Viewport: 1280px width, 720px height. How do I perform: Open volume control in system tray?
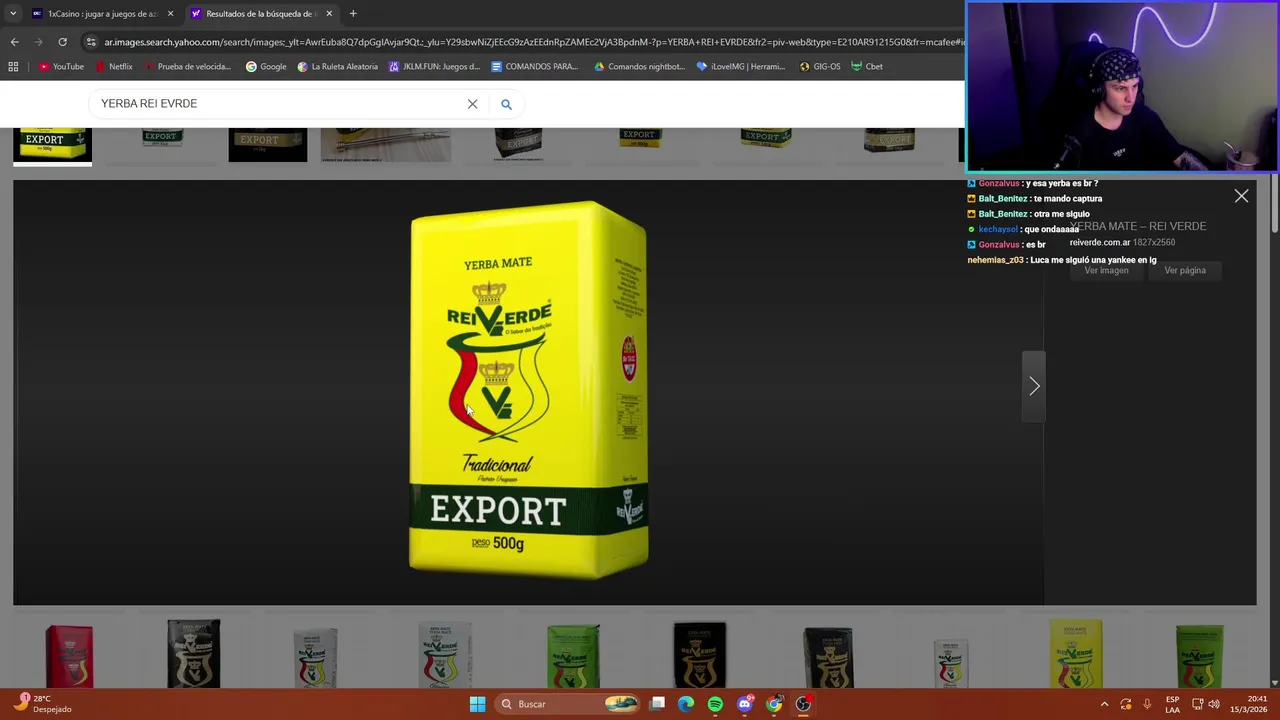tap(1214, 704)
